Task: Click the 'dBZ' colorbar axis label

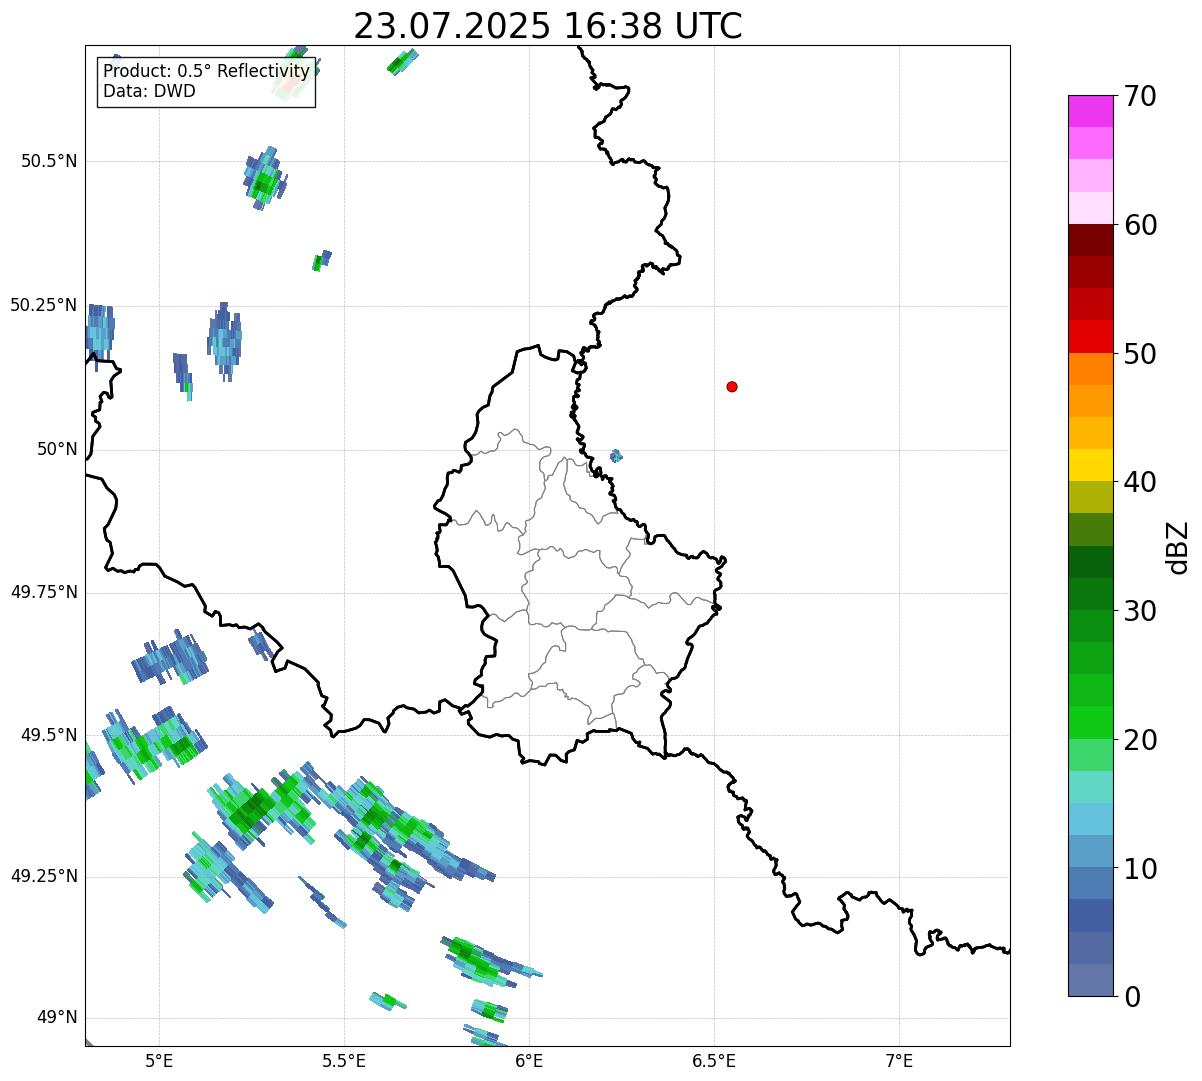Action: [x=1178, y=547]
